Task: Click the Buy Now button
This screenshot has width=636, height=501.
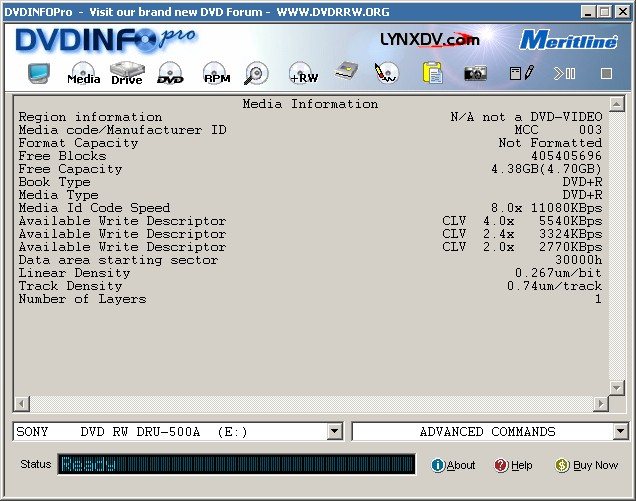Action: coord(587,465)
